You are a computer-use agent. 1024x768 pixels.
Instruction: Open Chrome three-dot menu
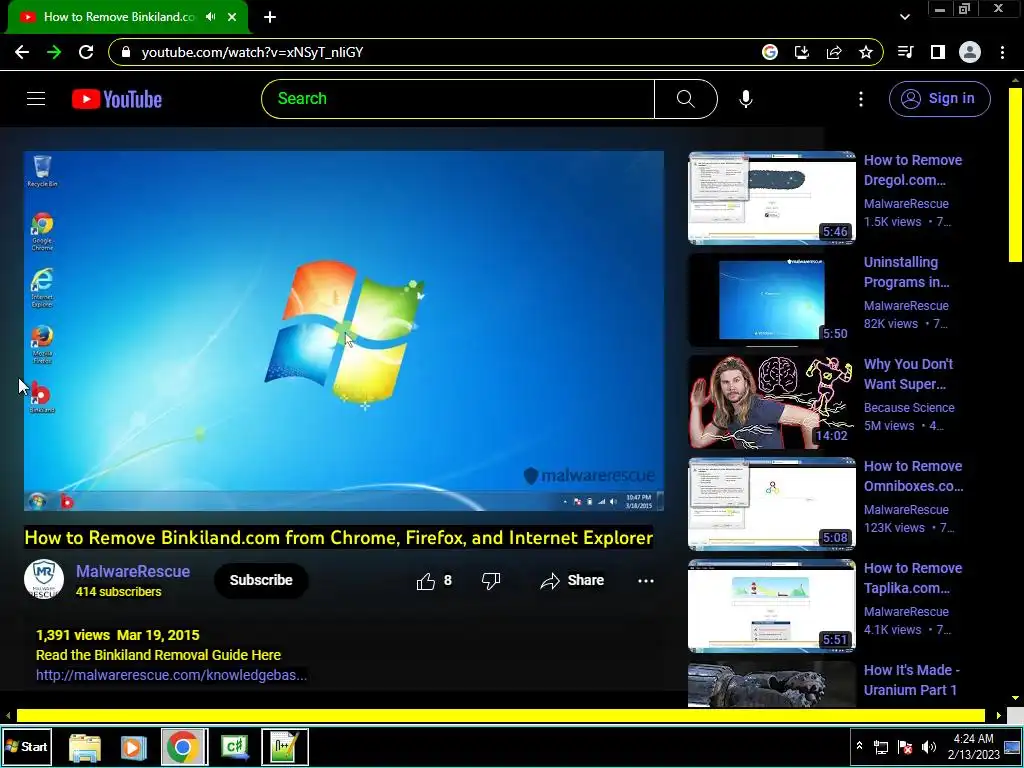(1002, 52)
